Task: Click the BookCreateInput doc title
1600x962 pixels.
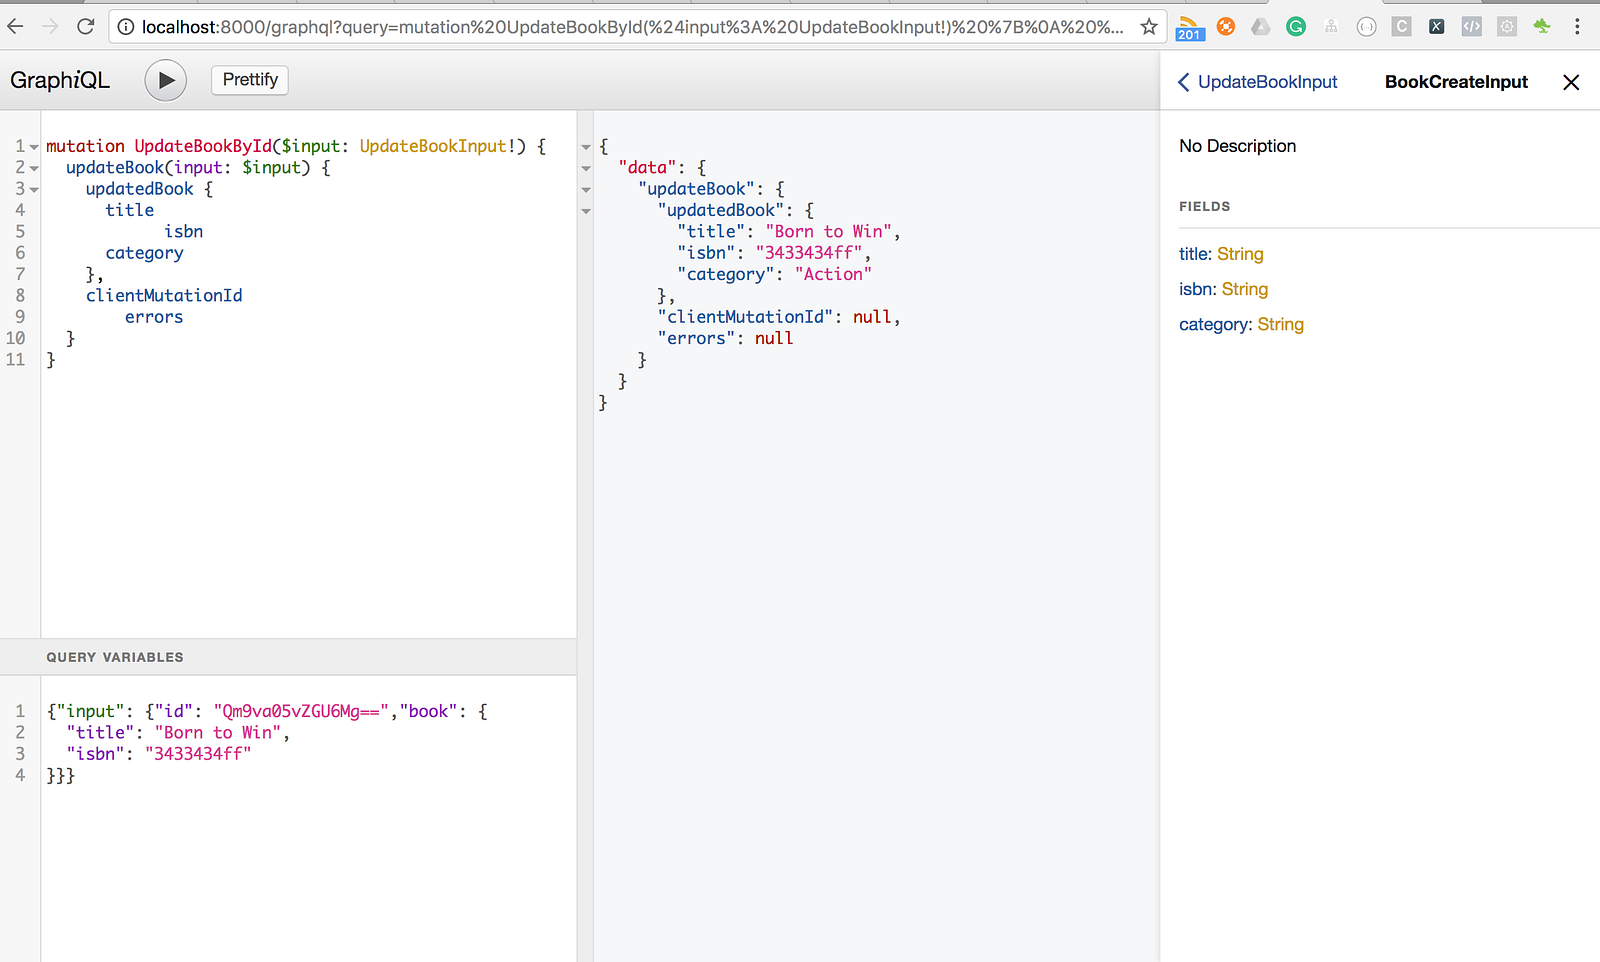Action: pyautogui.click(x=1456, y=82)
